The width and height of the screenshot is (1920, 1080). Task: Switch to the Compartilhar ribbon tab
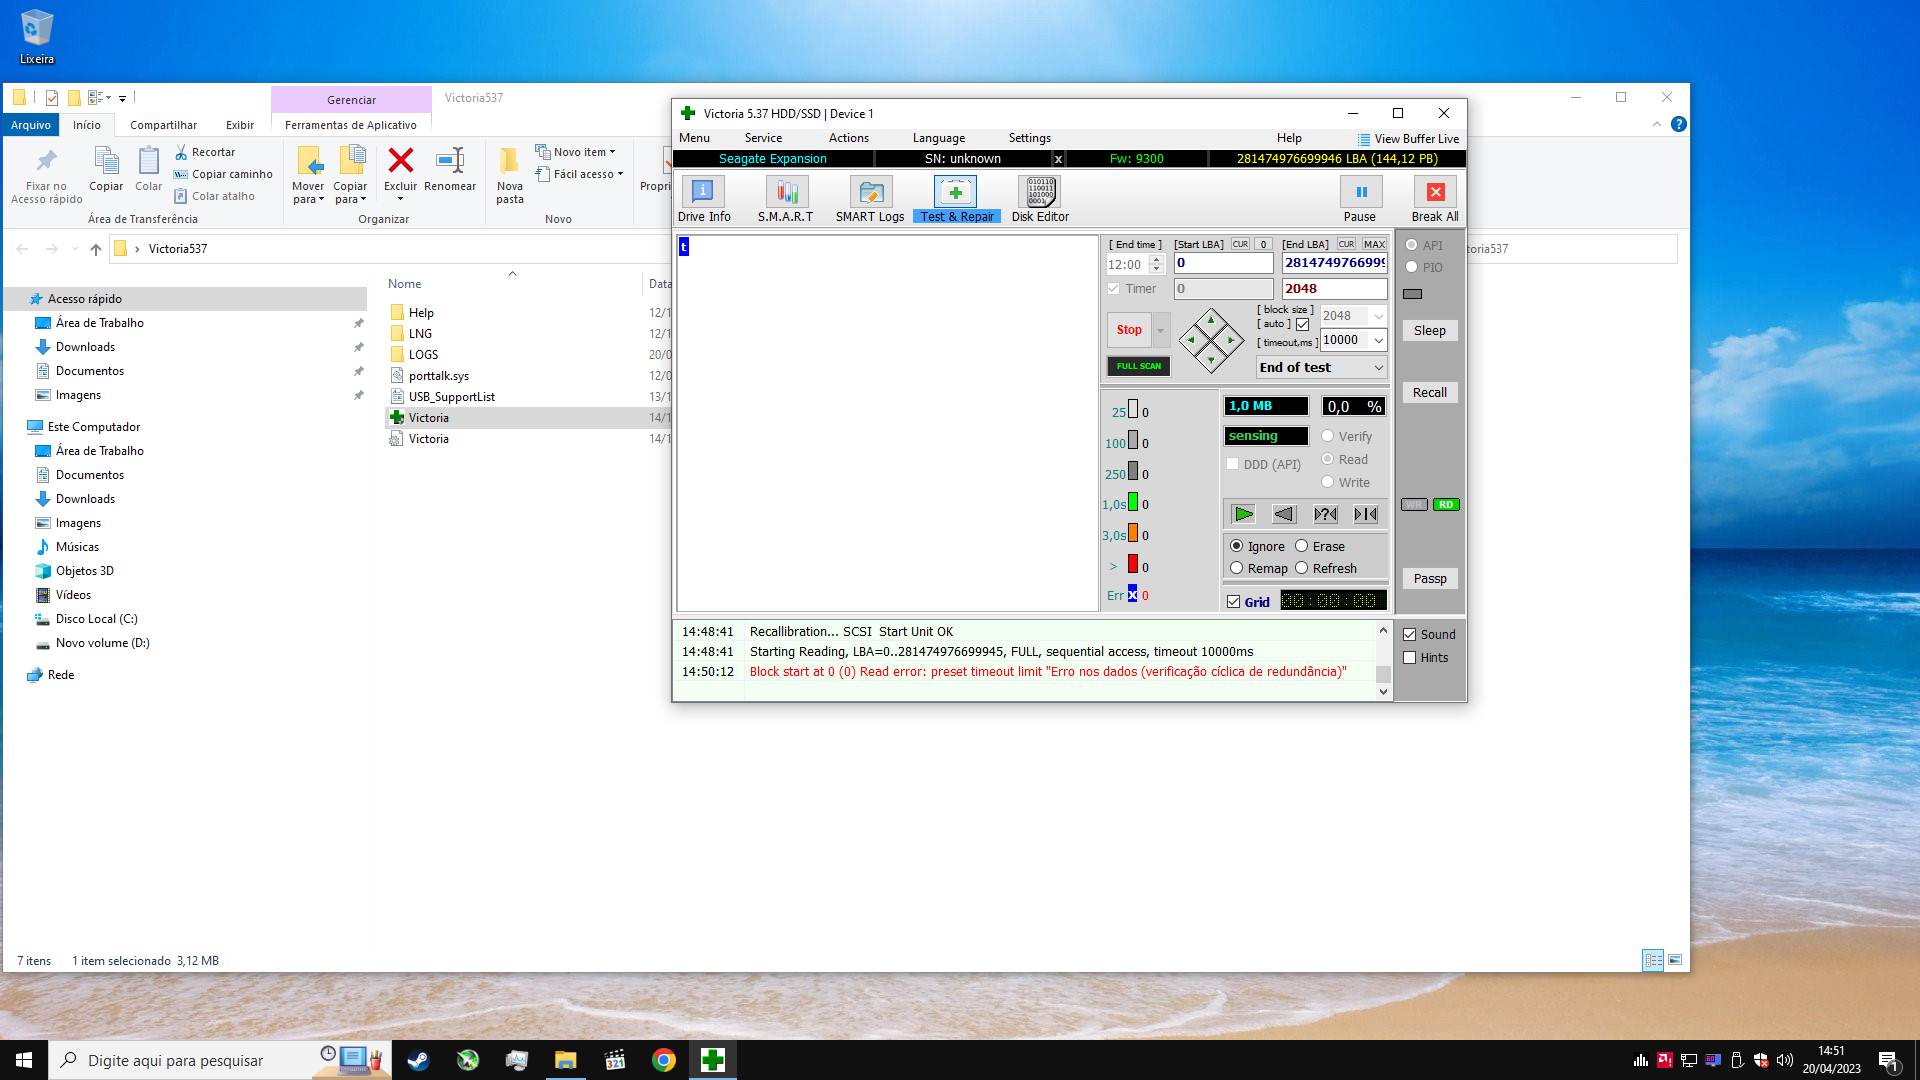163,125
